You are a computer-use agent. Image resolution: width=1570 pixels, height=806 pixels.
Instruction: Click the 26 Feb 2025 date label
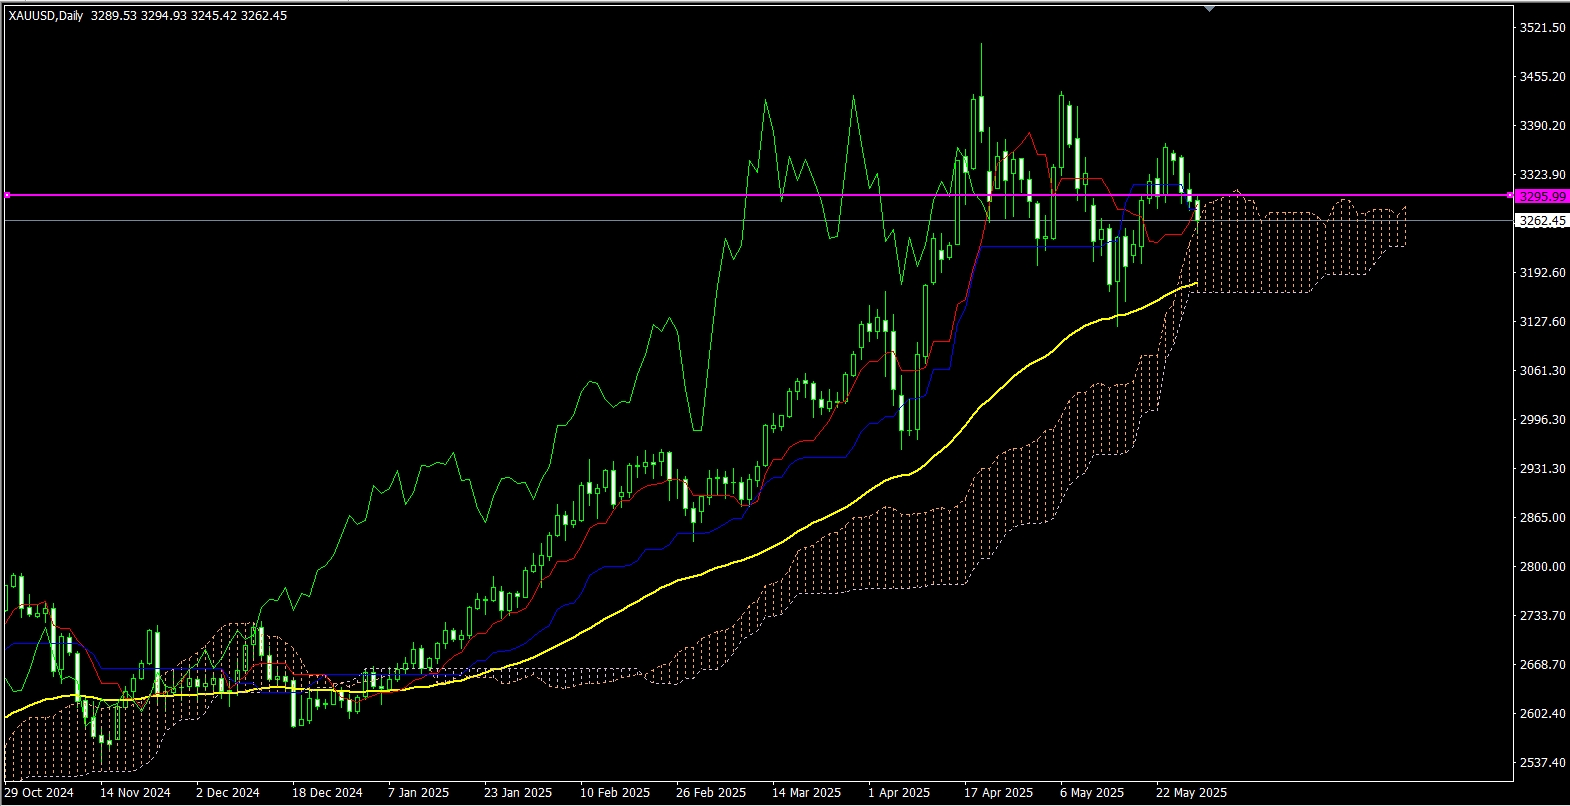[711, 793]
